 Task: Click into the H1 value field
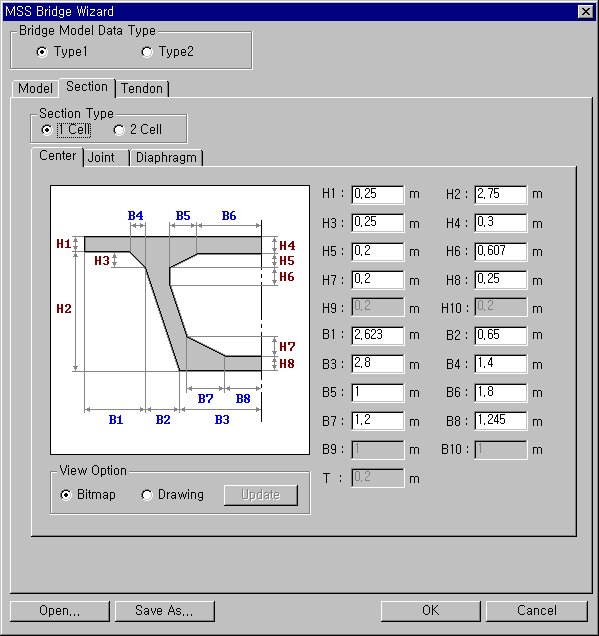click(378, 195)
